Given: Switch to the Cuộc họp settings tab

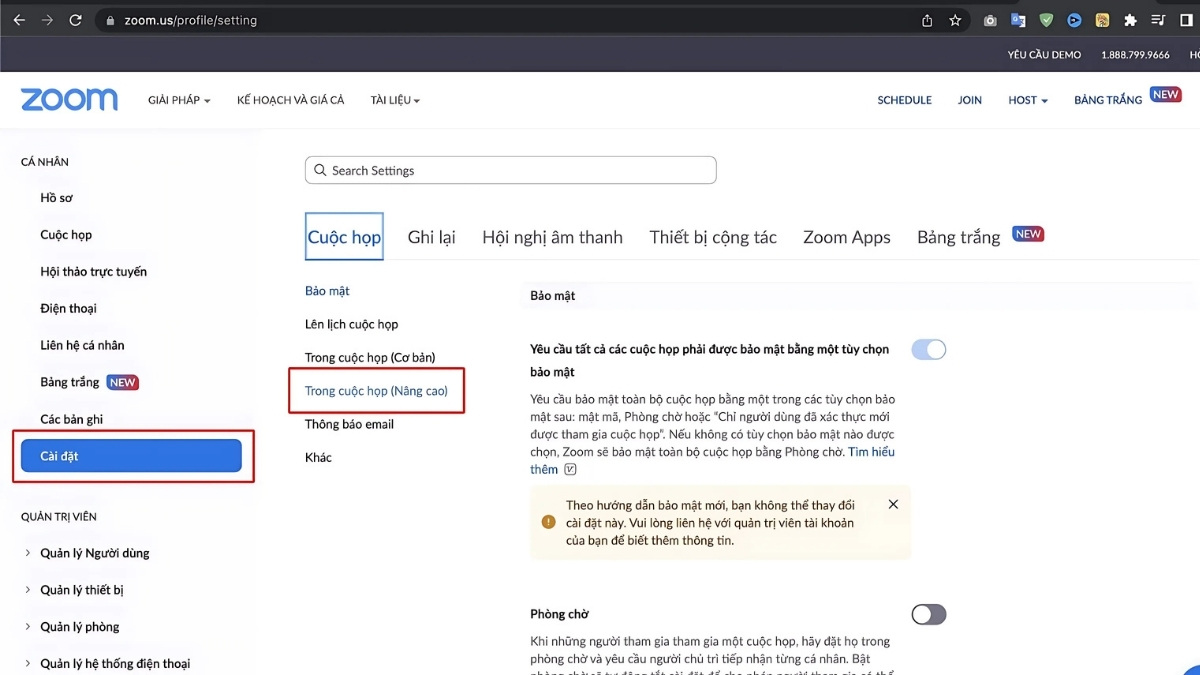Looking at the screenshot, I should pyautogui.click(x=344, y=237).
